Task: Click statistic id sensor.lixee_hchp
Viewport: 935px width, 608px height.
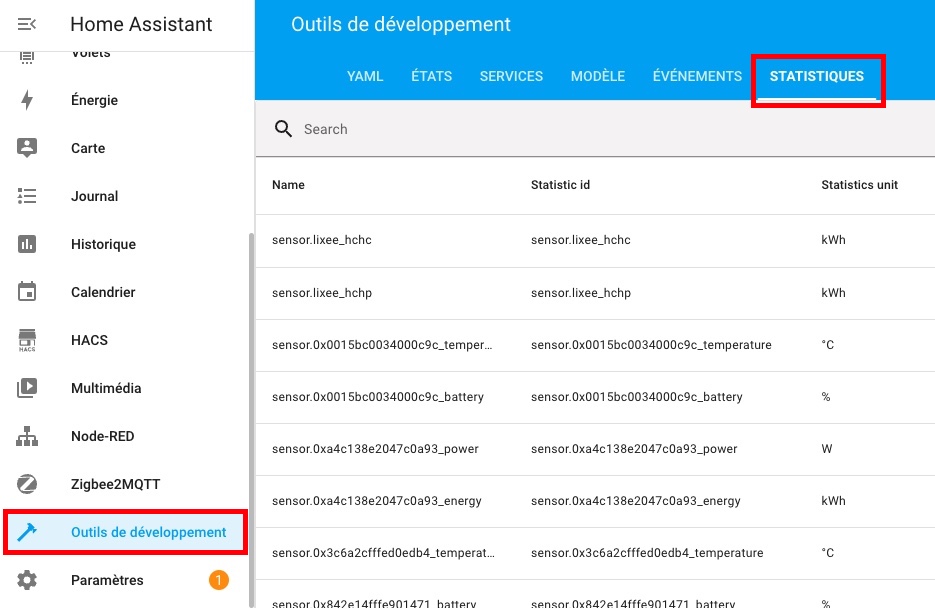Action: 581,293
